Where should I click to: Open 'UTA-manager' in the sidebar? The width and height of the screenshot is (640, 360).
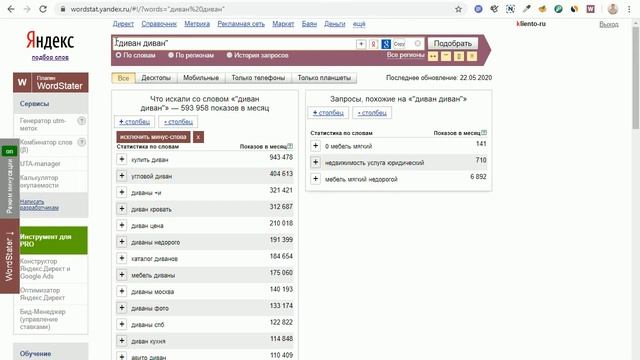click(40, 164)
